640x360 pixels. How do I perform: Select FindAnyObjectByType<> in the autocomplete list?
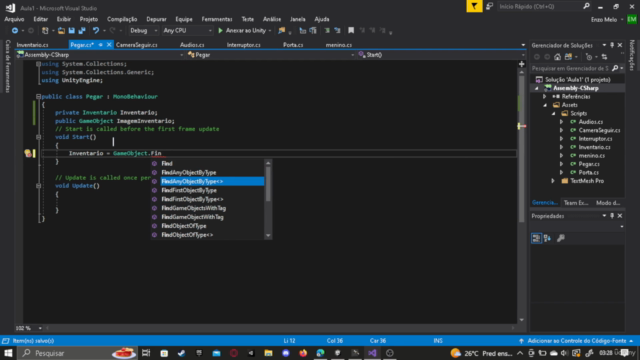click(212, 181)
